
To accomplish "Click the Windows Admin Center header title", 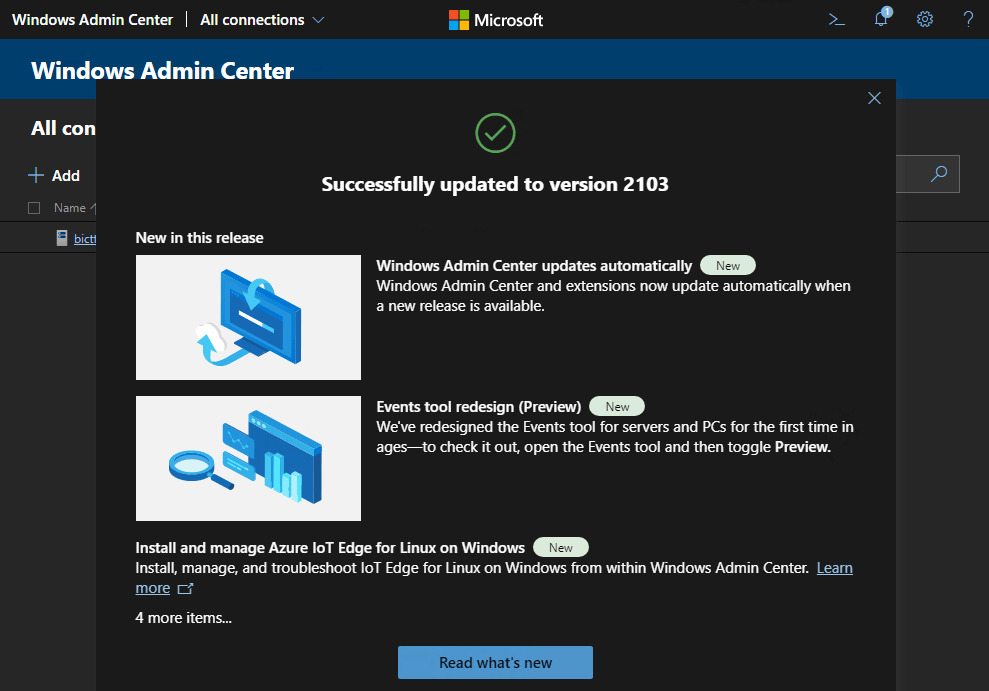I will (x=92, y=20).
